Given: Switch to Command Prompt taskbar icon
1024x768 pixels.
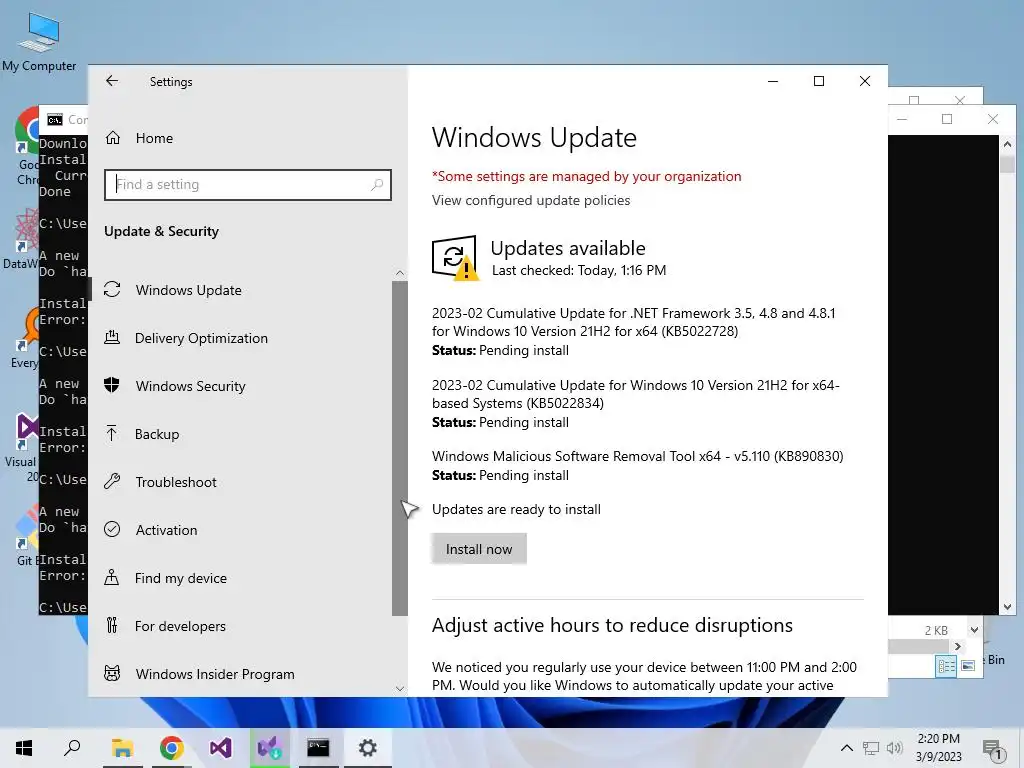Looking at the screenshot, I should point(318,748).
